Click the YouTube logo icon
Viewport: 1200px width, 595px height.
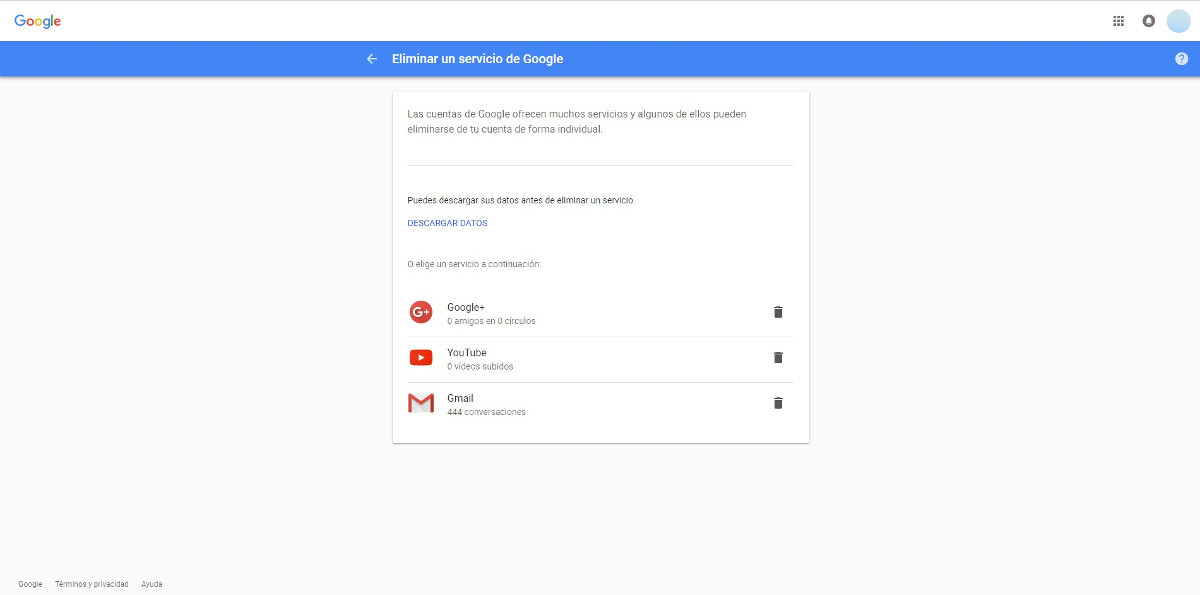(x=421, y=358)
